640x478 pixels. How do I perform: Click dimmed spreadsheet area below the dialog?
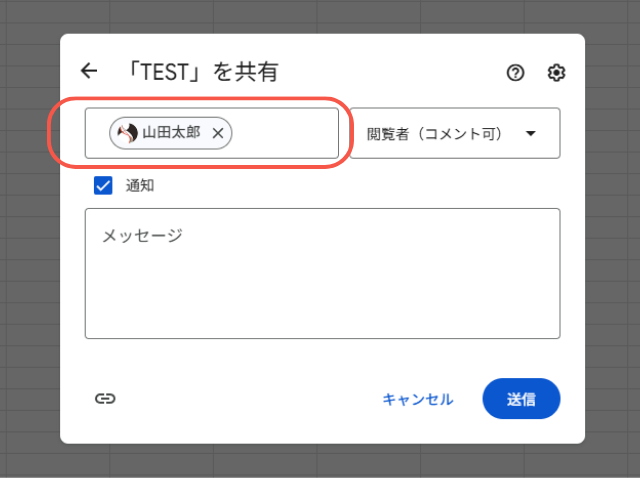(x=320, y=461)
